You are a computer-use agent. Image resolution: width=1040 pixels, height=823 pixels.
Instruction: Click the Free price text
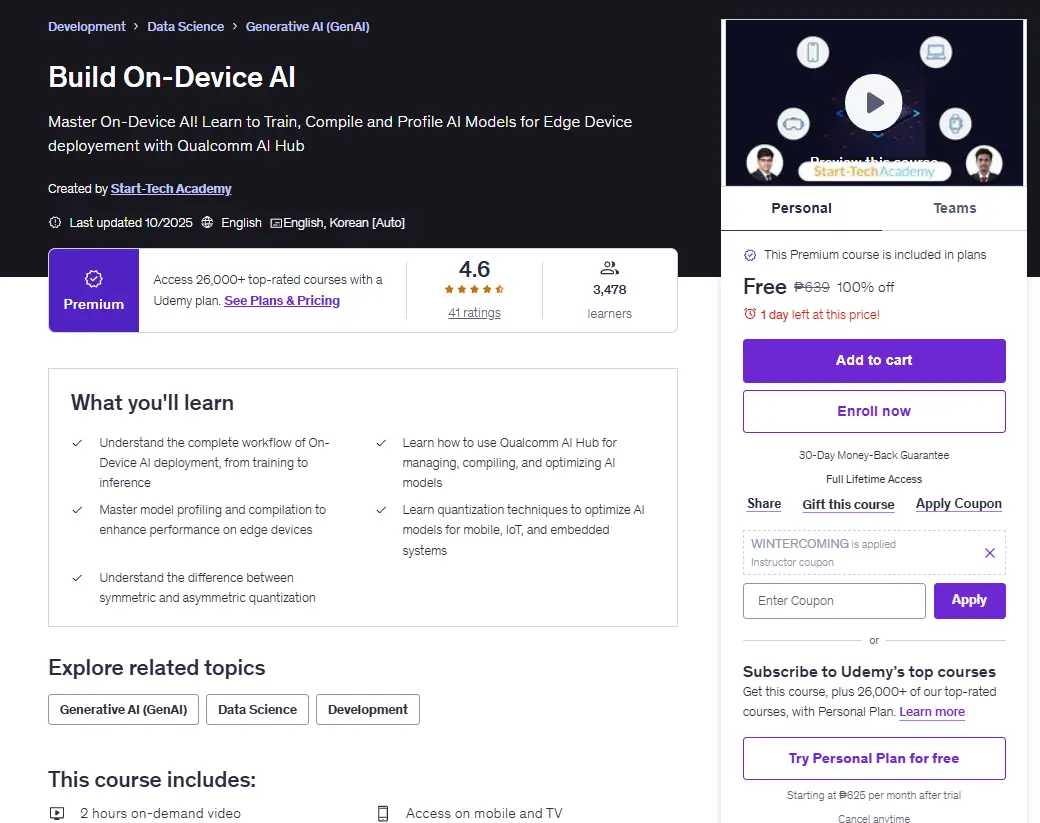(765, 286)
